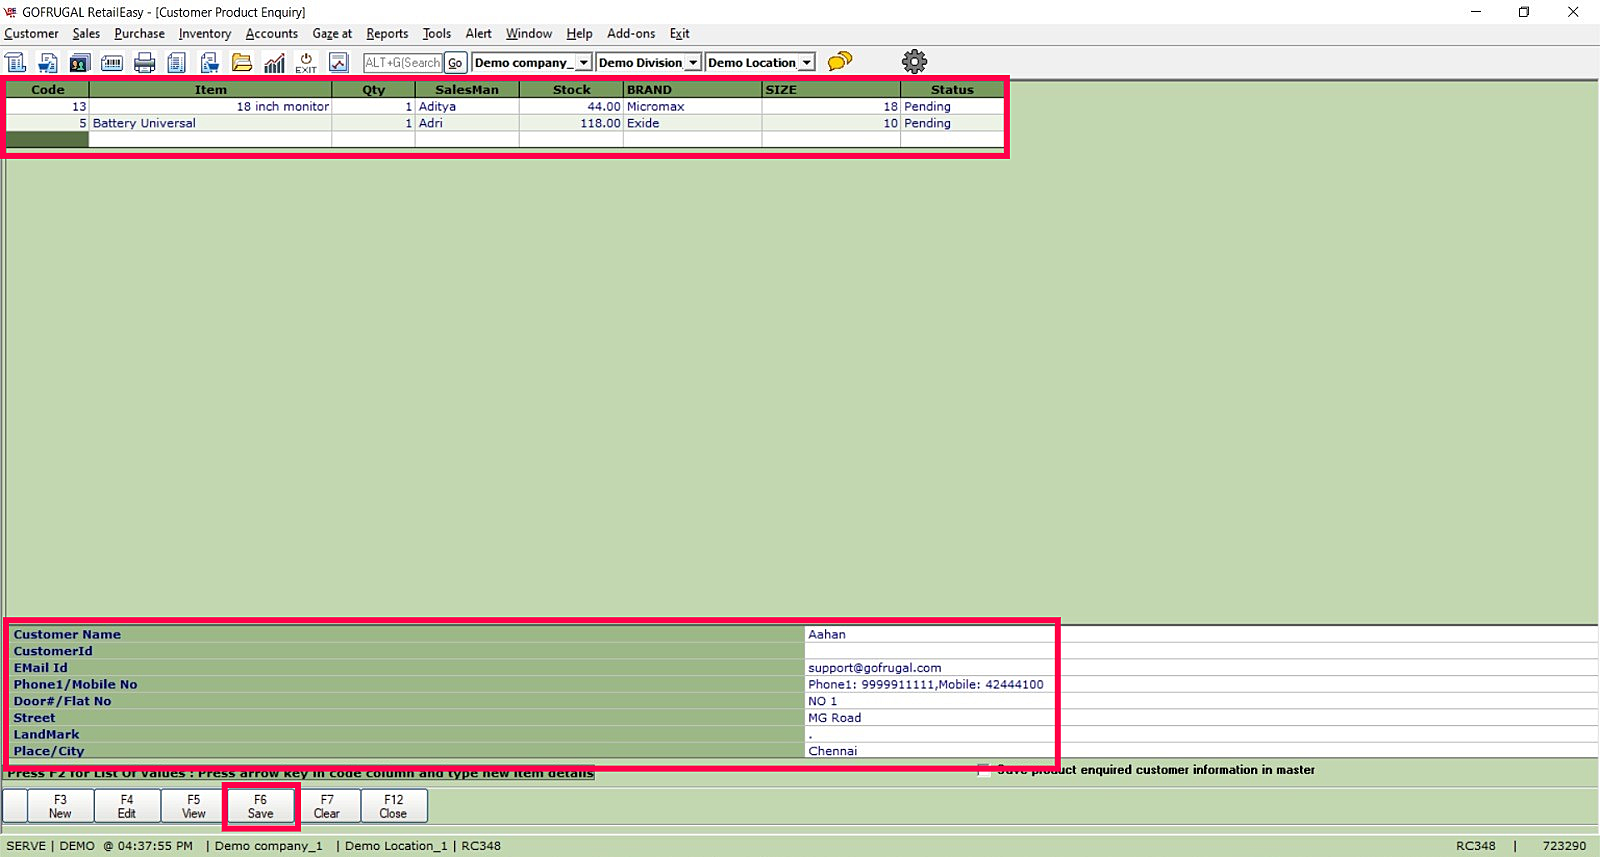This screenshot has height=857, width=1600.
Task: Click Pending status in the Micromax row
Action: tap(952, 107)
